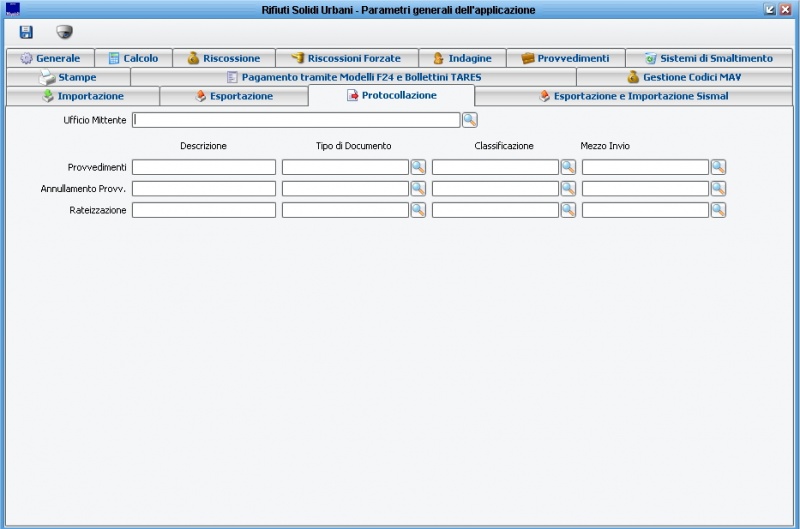Screen dimensions: 800x529
Task: Search Classificazione for Provvedimenti row
Action: (568, 167)
